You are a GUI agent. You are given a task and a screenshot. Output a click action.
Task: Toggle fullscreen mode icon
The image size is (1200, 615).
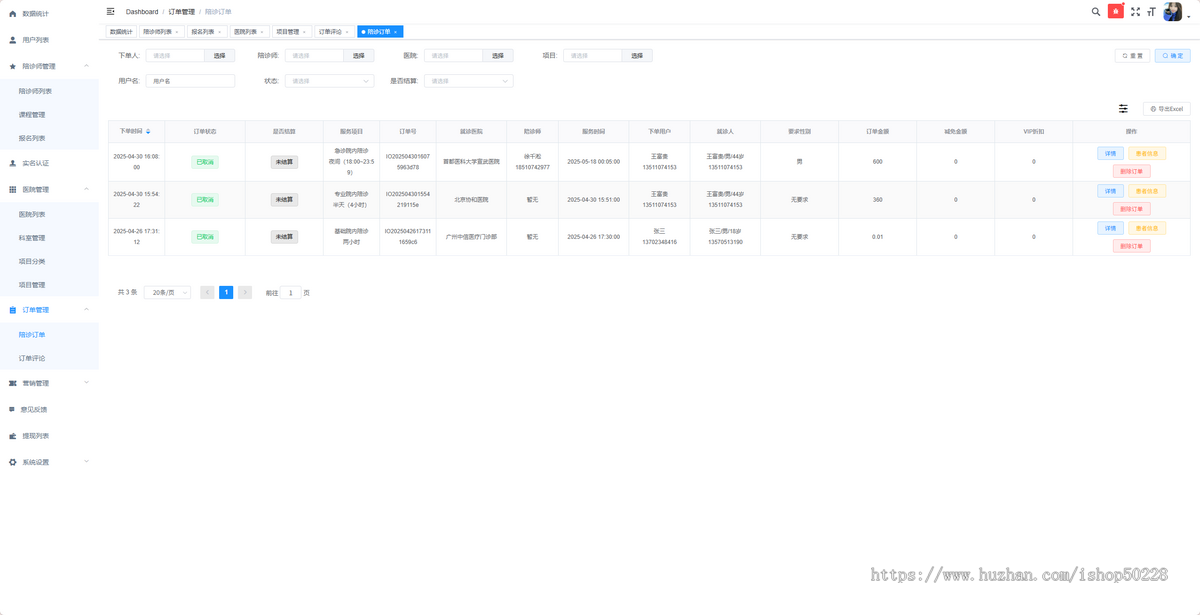point(1135,12)
